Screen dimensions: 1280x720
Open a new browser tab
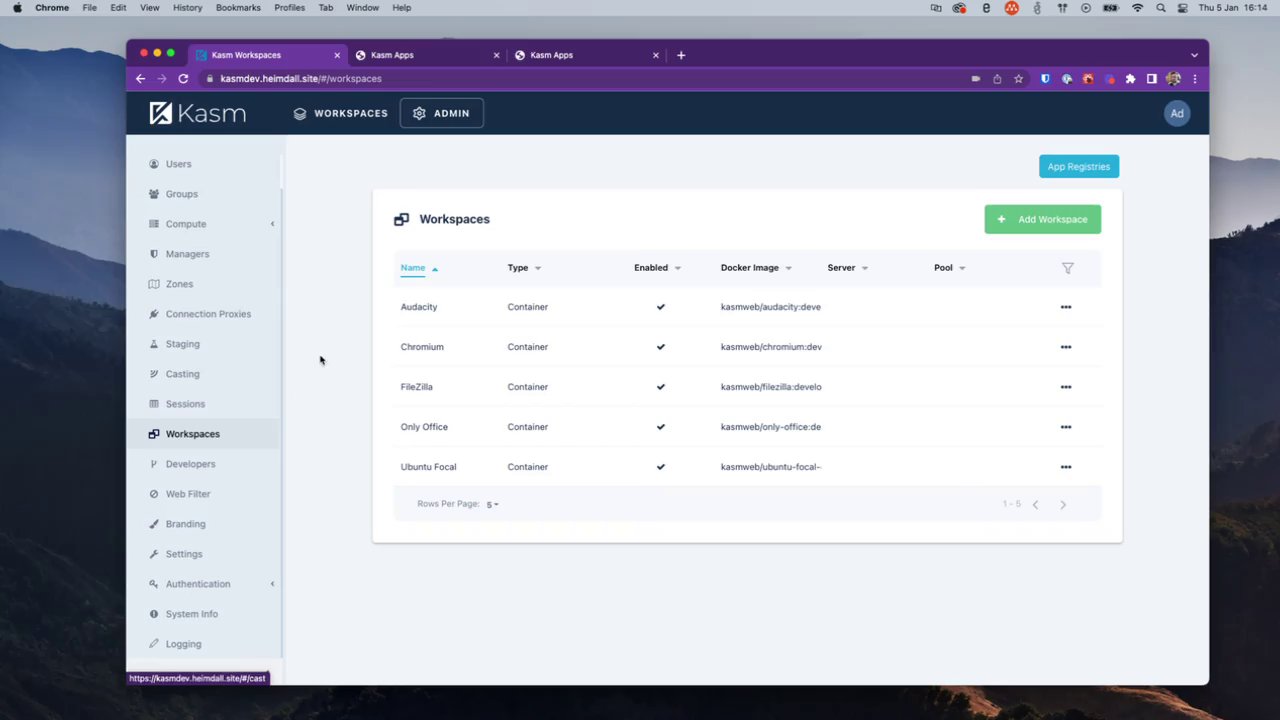[x=681, y=55]
